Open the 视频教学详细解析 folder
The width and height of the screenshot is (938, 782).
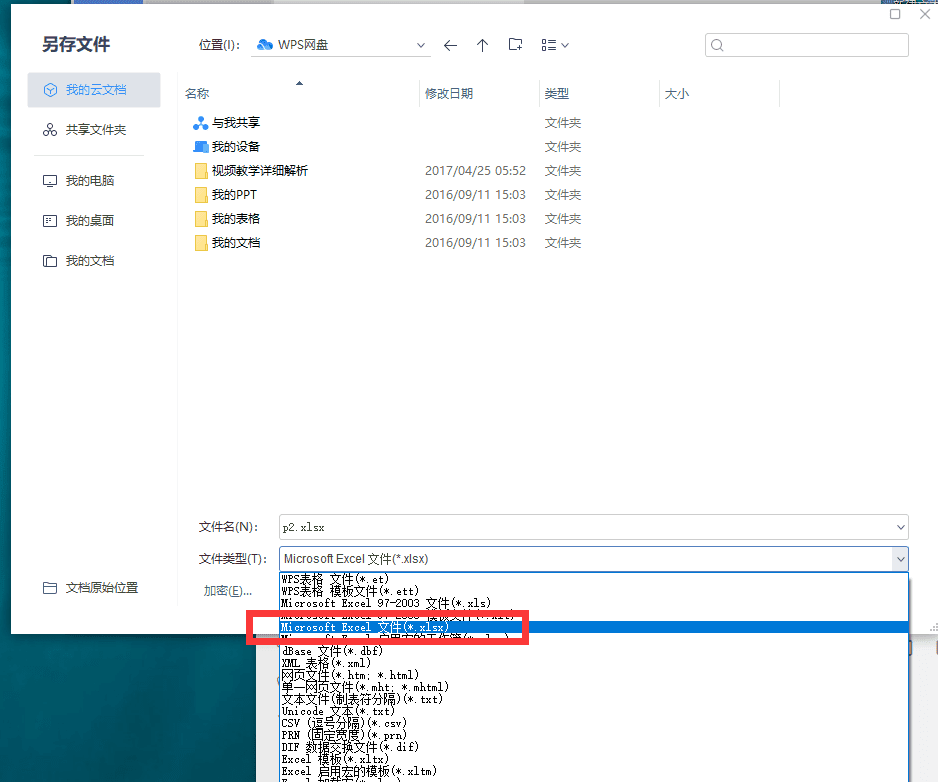point(260,171)
